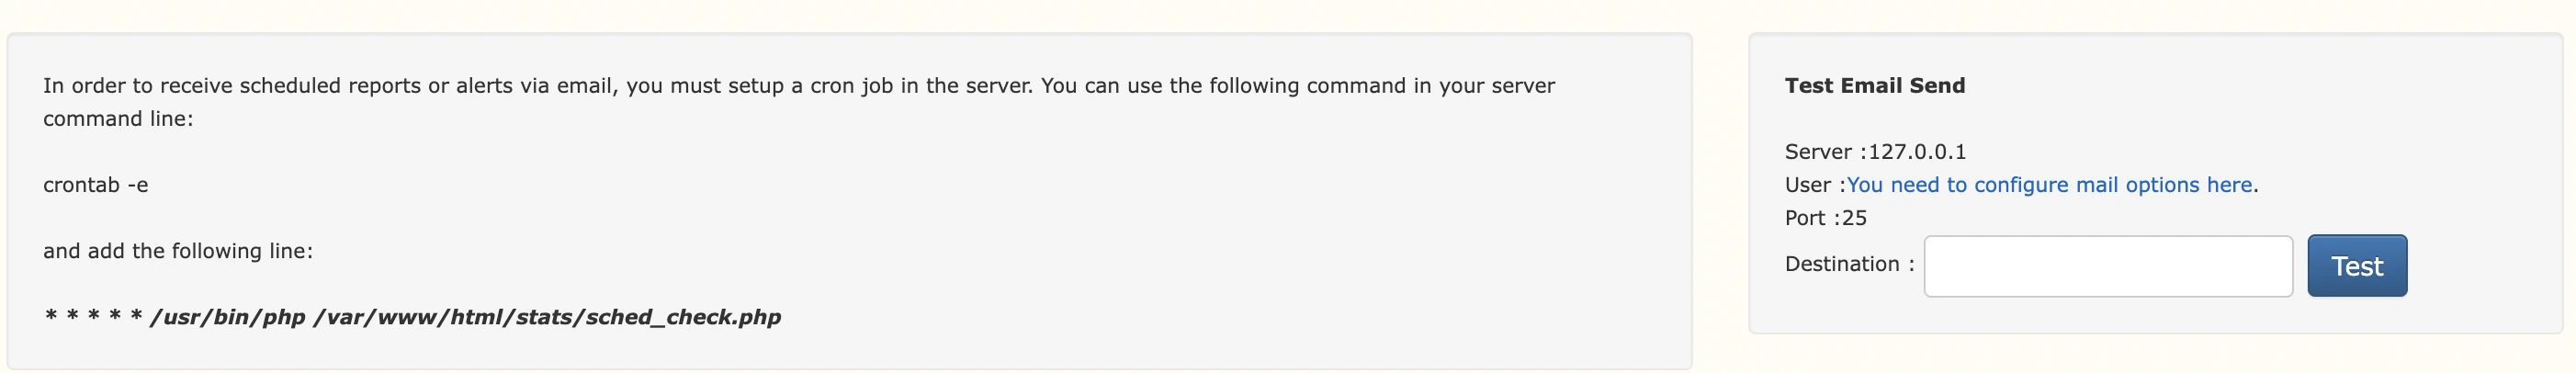Screen dimensions: 2576x373
Task: Click the Server label text
Action: 1819,152
